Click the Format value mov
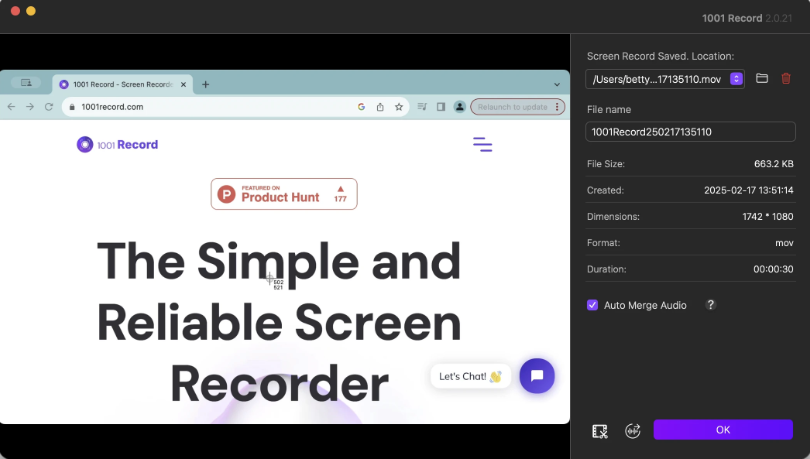Viewport: 810px width, 459px height. coord(784,243)
